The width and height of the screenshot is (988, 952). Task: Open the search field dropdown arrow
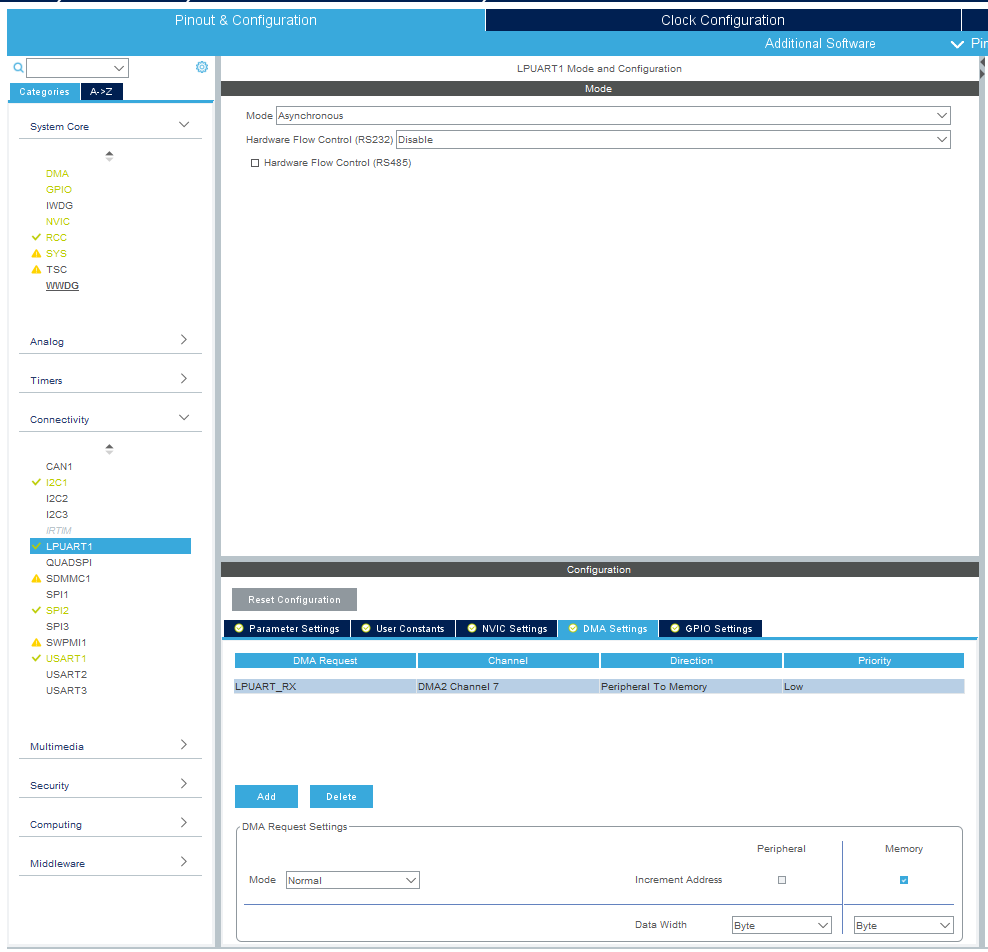point(118,67)
